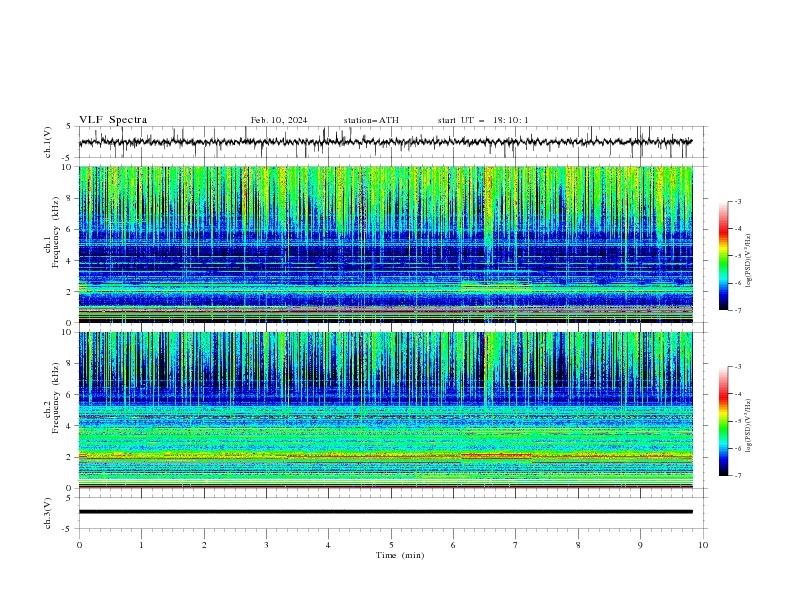Click the '-5' label on ch.2 colorbar

(x=737, y=421)
